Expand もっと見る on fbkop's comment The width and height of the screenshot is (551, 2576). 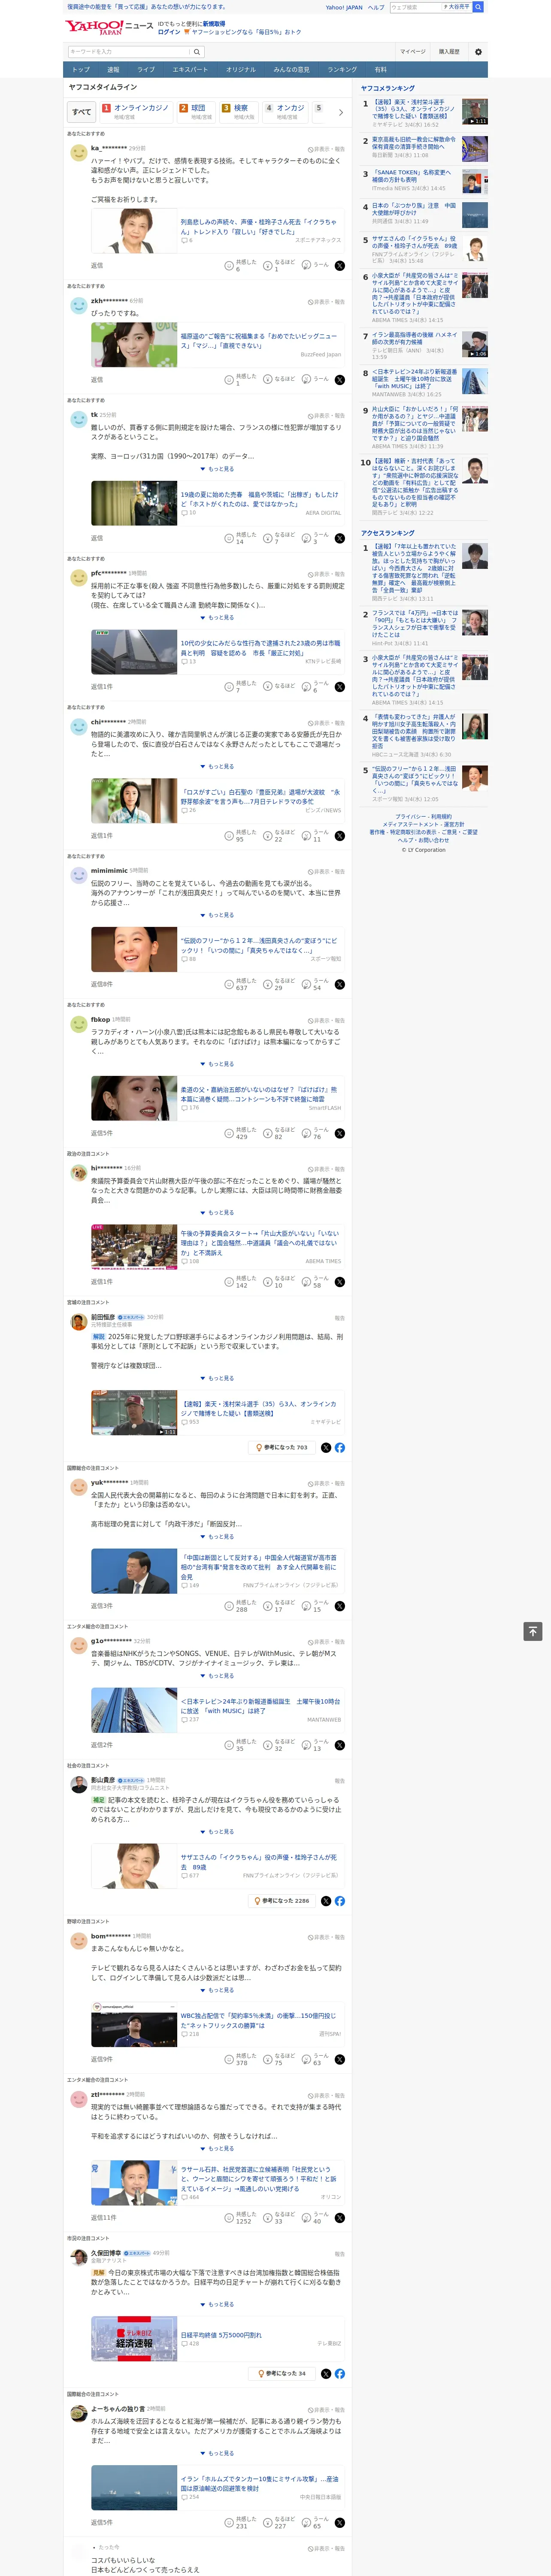(x=217, y=1064)
